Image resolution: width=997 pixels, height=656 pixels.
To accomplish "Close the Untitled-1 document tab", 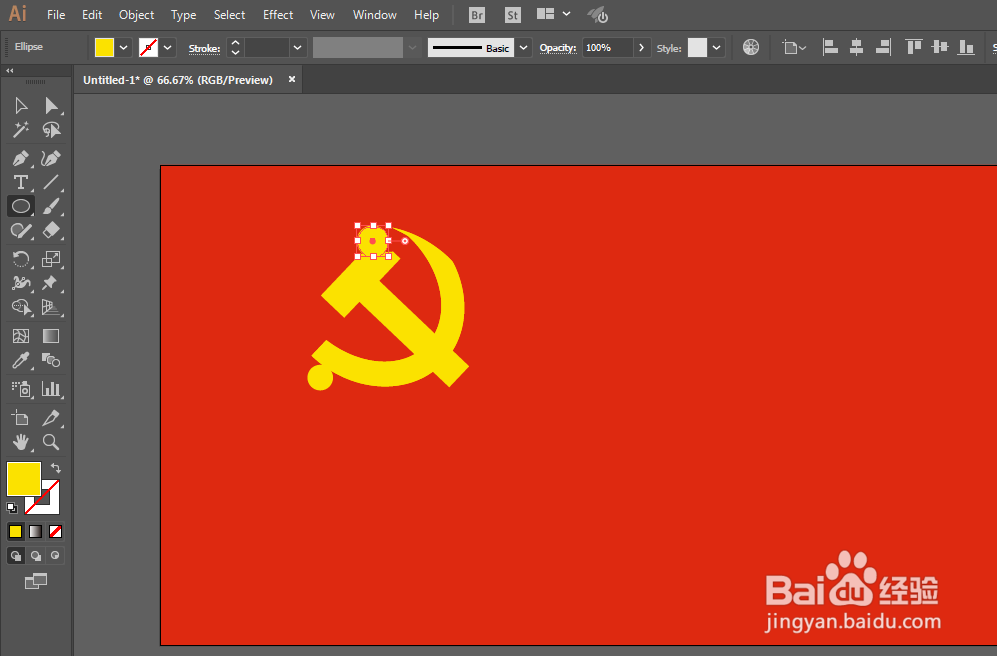I will coord(292,79).
